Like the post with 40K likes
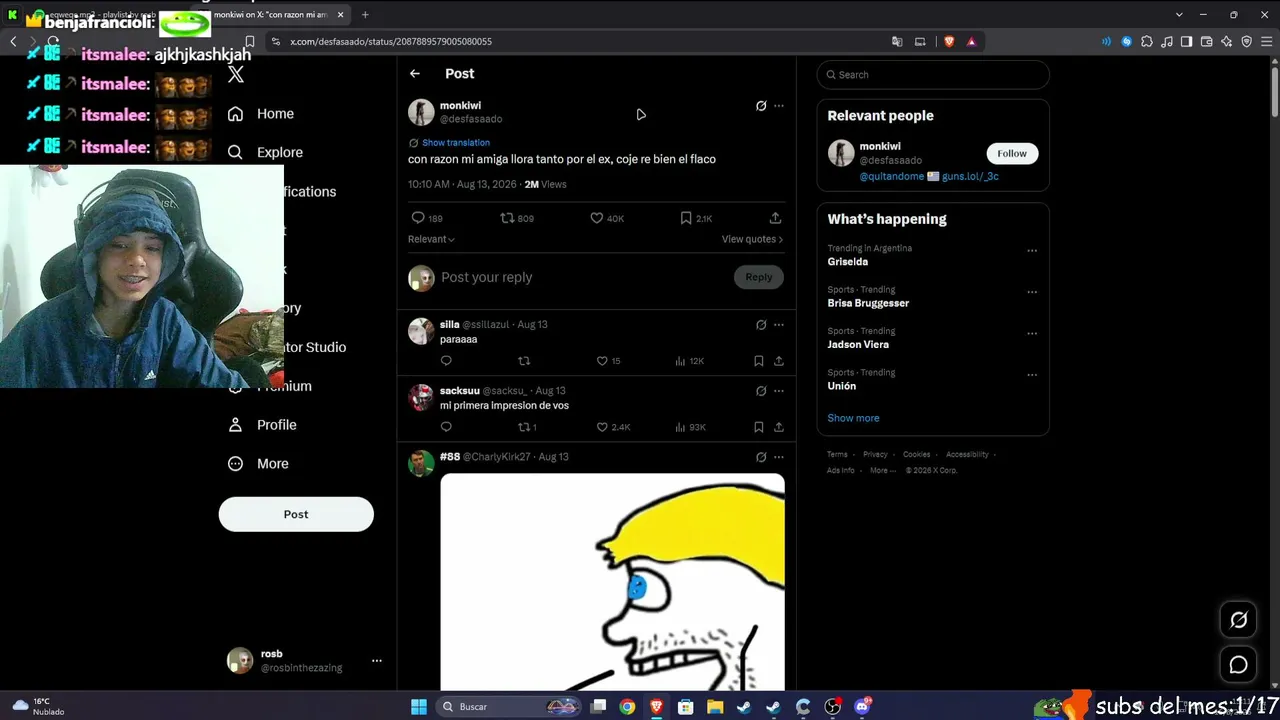1280x720 pixels. (607, 218)
